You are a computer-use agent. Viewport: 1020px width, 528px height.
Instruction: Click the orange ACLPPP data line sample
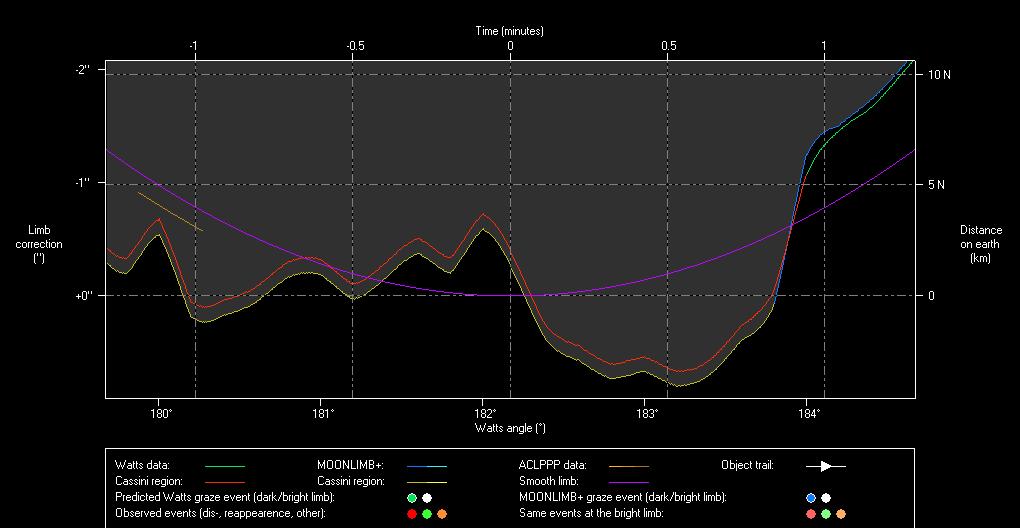[628, 466]
